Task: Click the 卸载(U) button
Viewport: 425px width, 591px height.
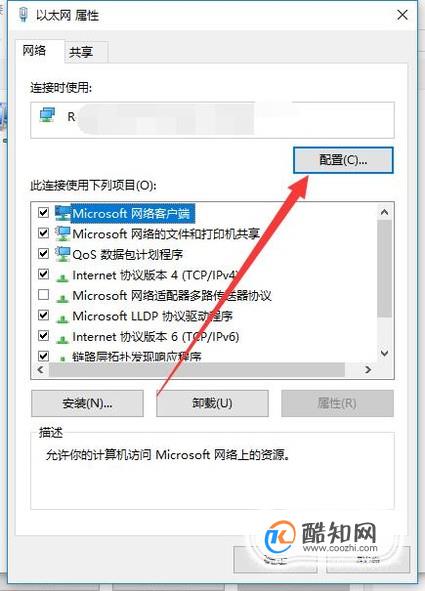Action: tap(212, 403)
